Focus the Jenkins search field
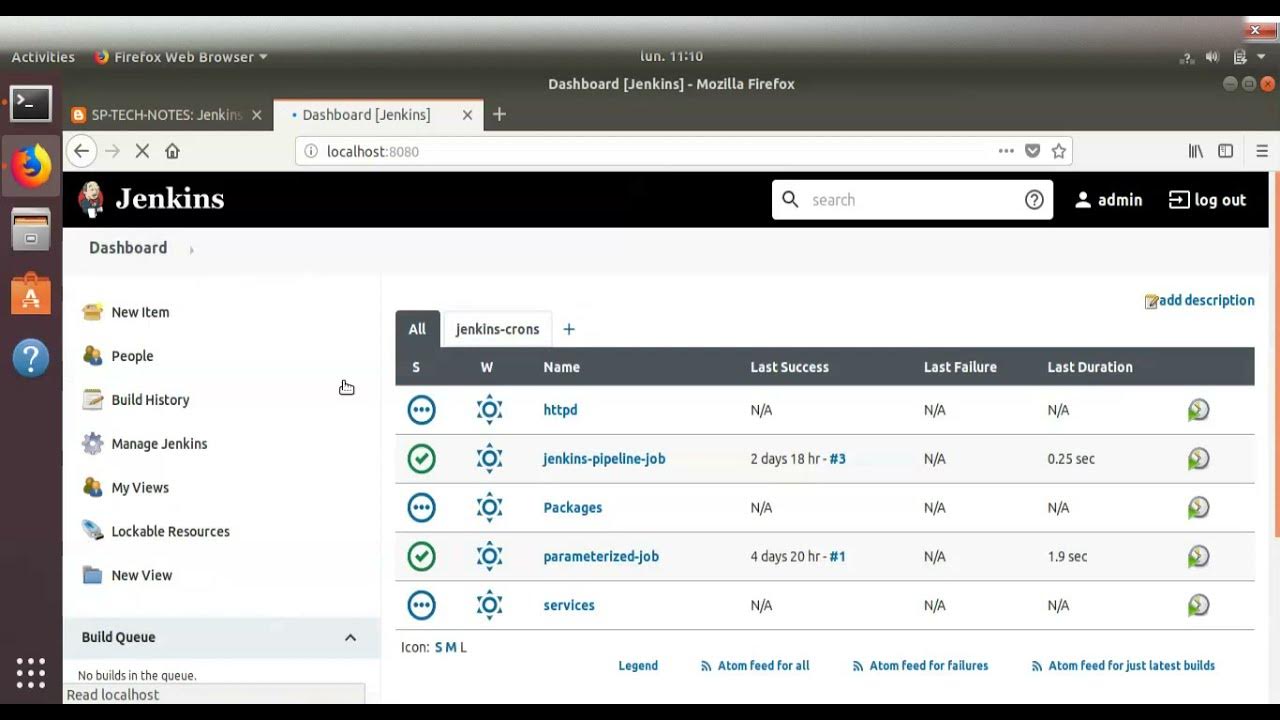The height and width of the screenshot is (720, 1280). coord(912,200)
